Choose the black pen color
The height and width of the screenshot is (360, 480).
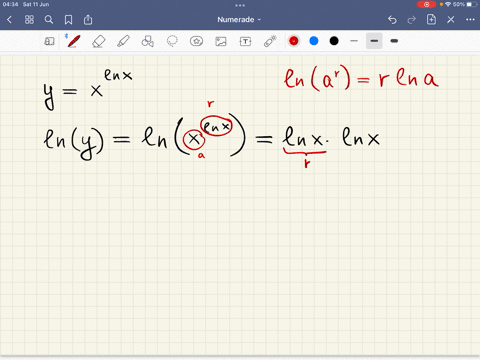334,41
